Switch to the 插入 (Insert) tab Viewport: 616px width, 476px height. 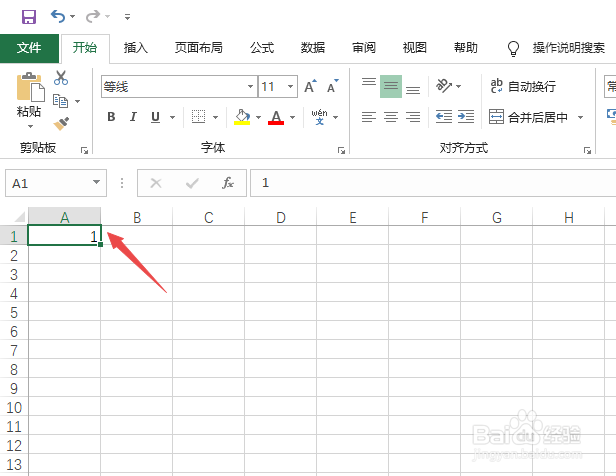(x=136, y=48)
